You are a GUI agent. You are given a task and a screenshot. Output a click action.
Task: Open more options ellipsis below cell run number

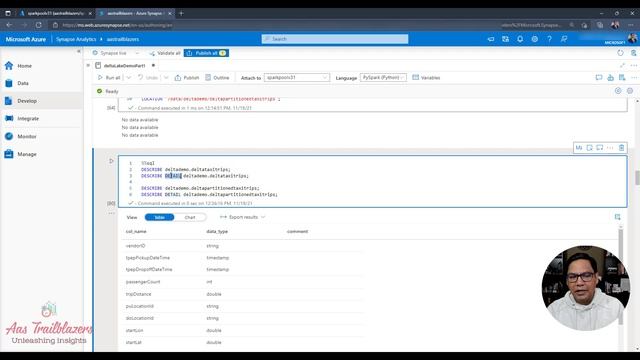click(111, 213)
